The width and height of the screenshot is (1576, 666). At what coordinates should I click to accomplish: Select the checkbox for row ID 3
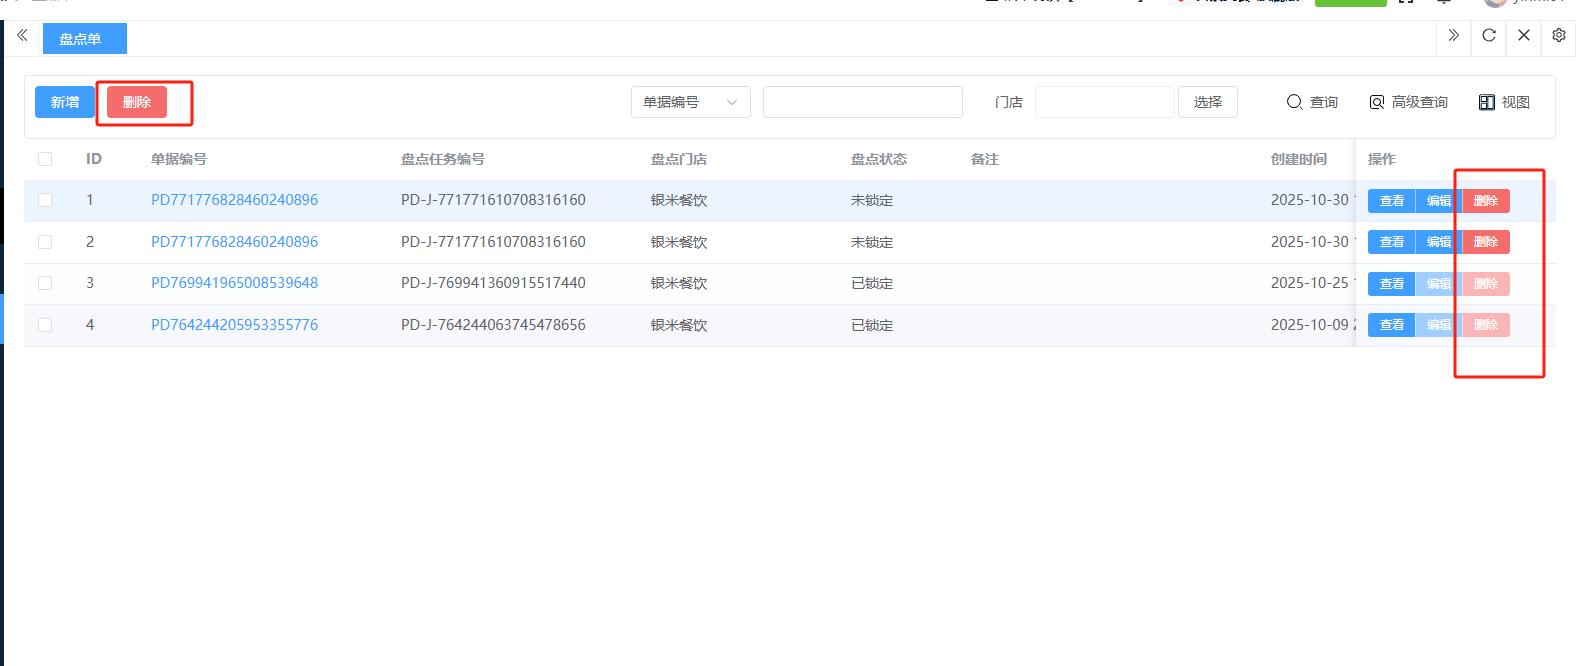pos(45,283)
